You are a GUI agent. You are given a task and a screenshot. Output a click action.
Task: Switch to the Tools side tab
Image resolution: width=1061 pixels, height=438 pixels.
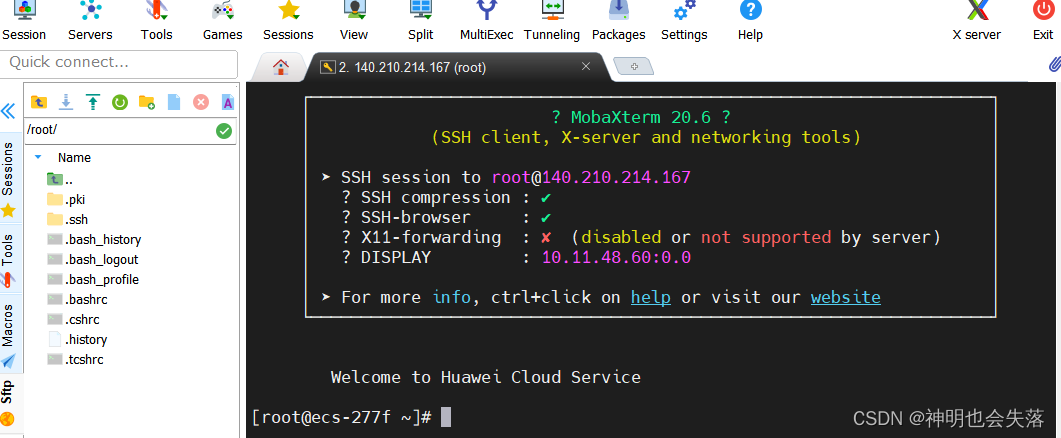point(8,259)
